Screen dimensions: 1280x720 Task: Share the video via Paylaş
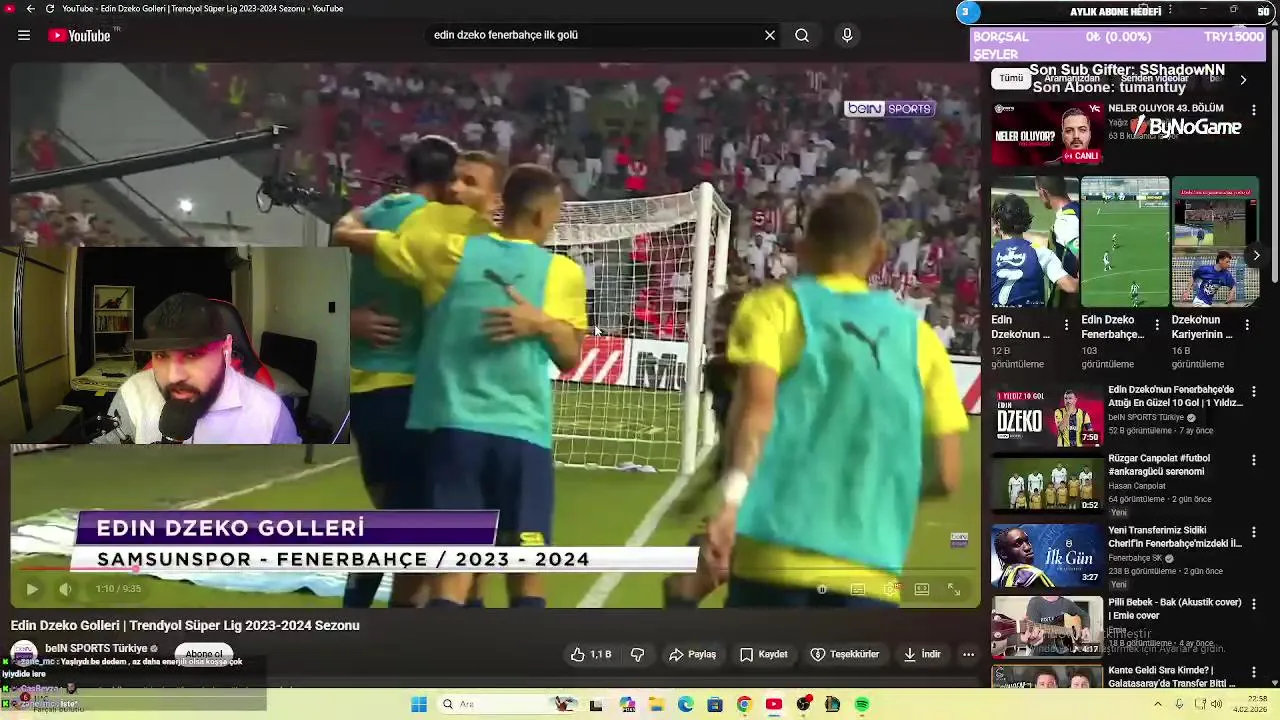click(693, 654)
